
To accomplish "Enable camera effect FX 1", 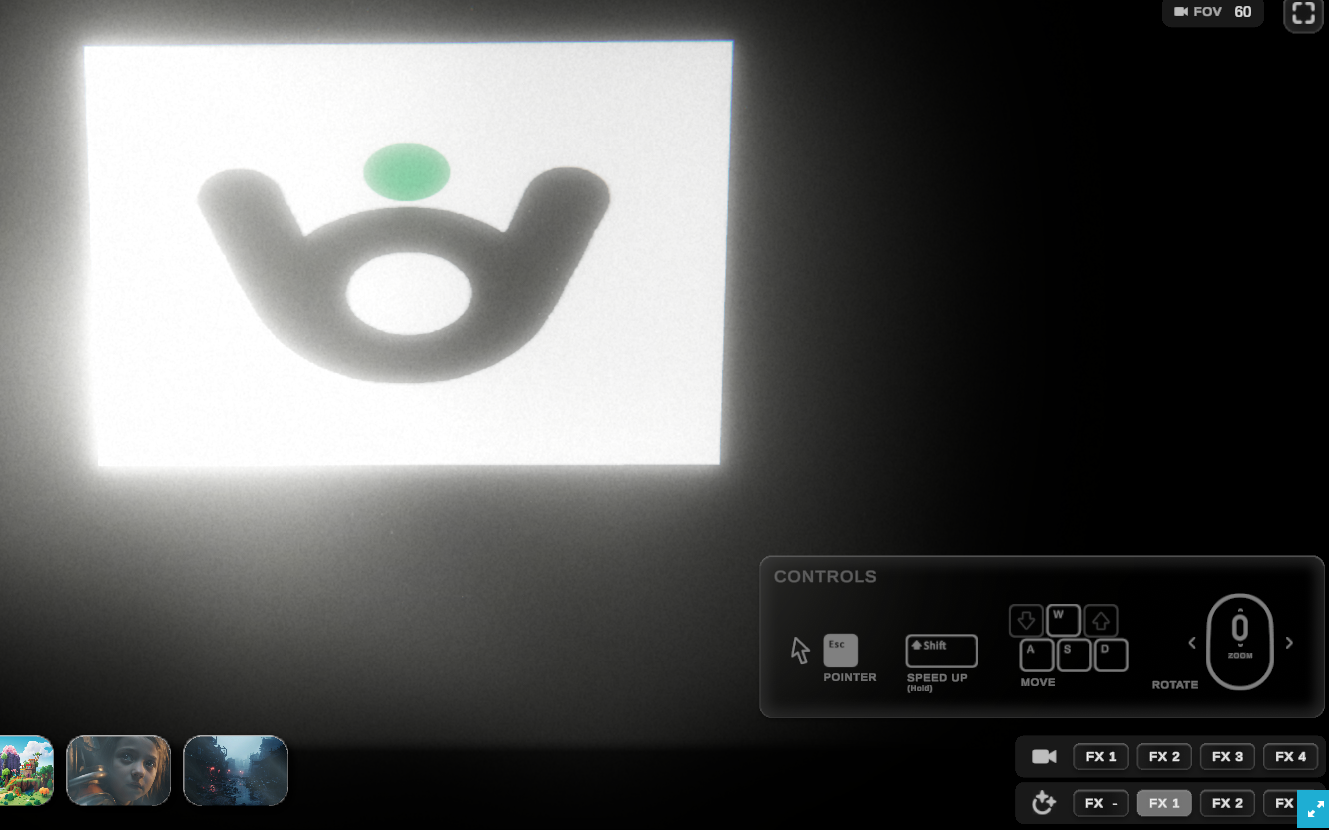I will (1101, 757).
